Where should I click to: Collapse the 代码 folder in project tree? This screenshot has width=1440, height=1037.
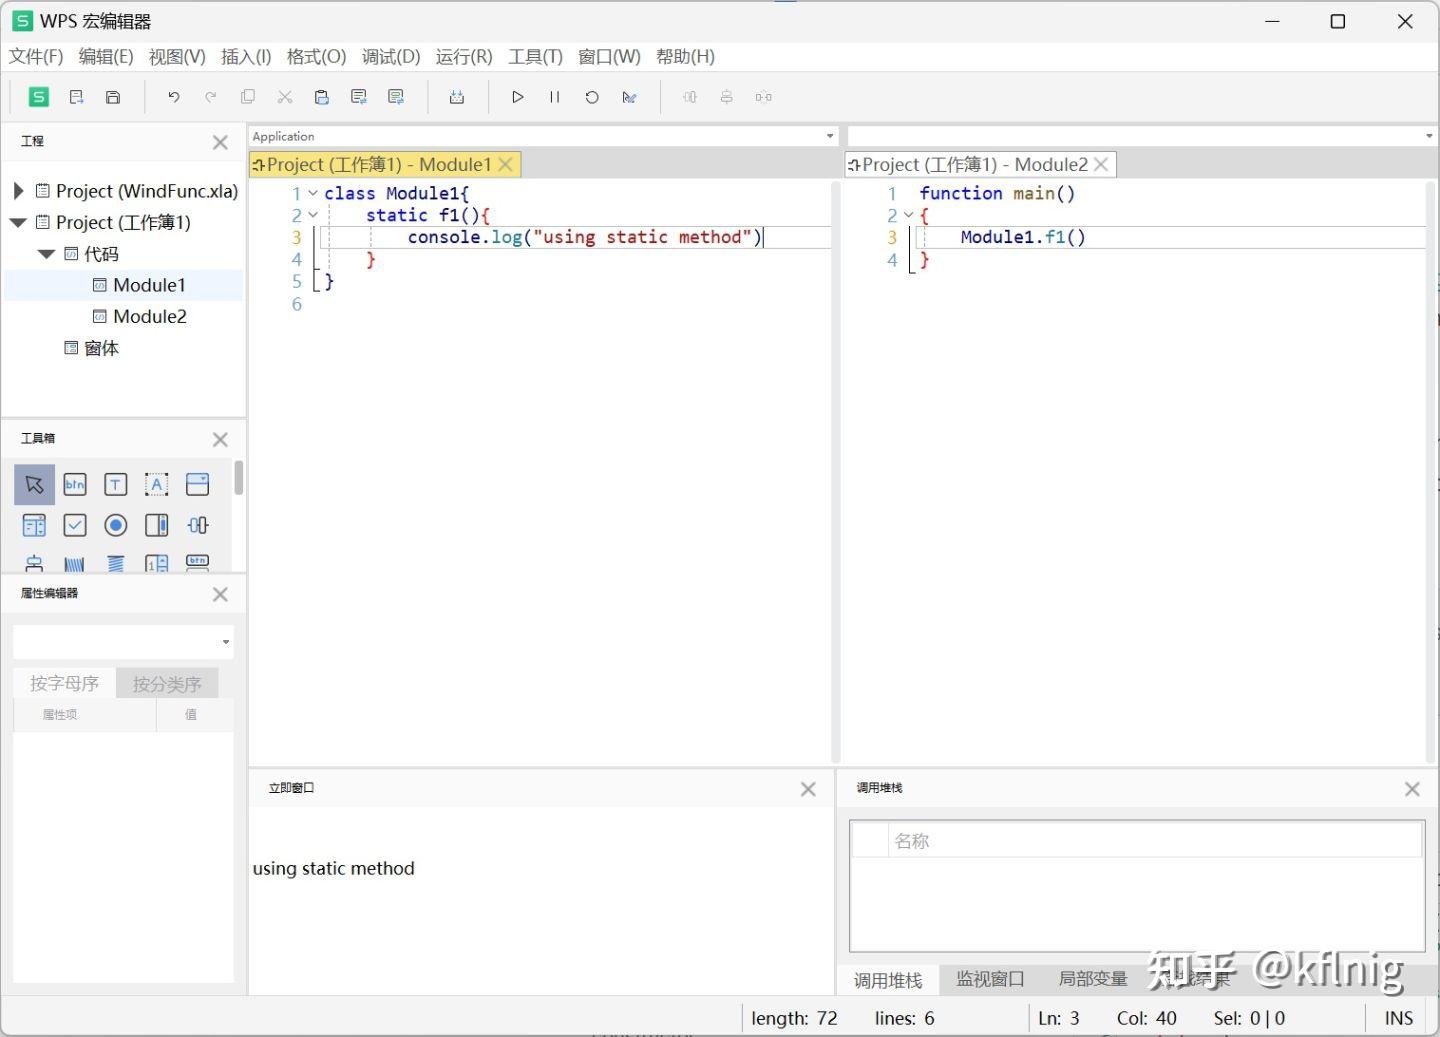(46, 254)
